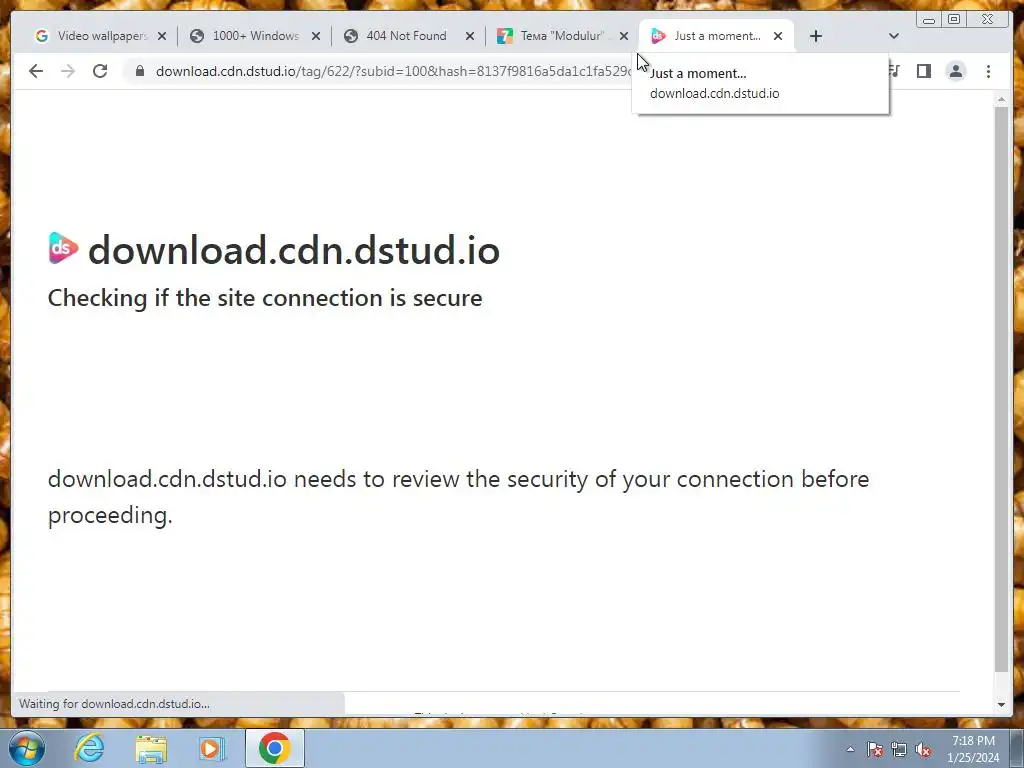Open the media control icon in toolbar
This screenshot has width=1024, height=768.
[x=894, y=71]
